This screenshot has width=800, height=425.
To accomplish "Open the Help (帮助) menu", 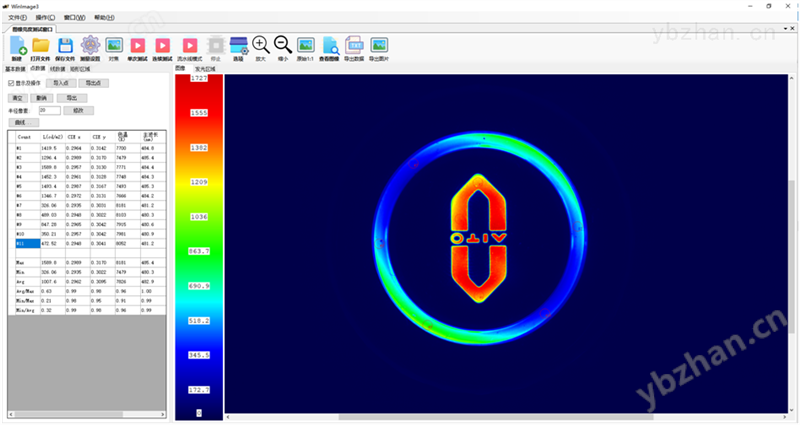I will (104, 17).
